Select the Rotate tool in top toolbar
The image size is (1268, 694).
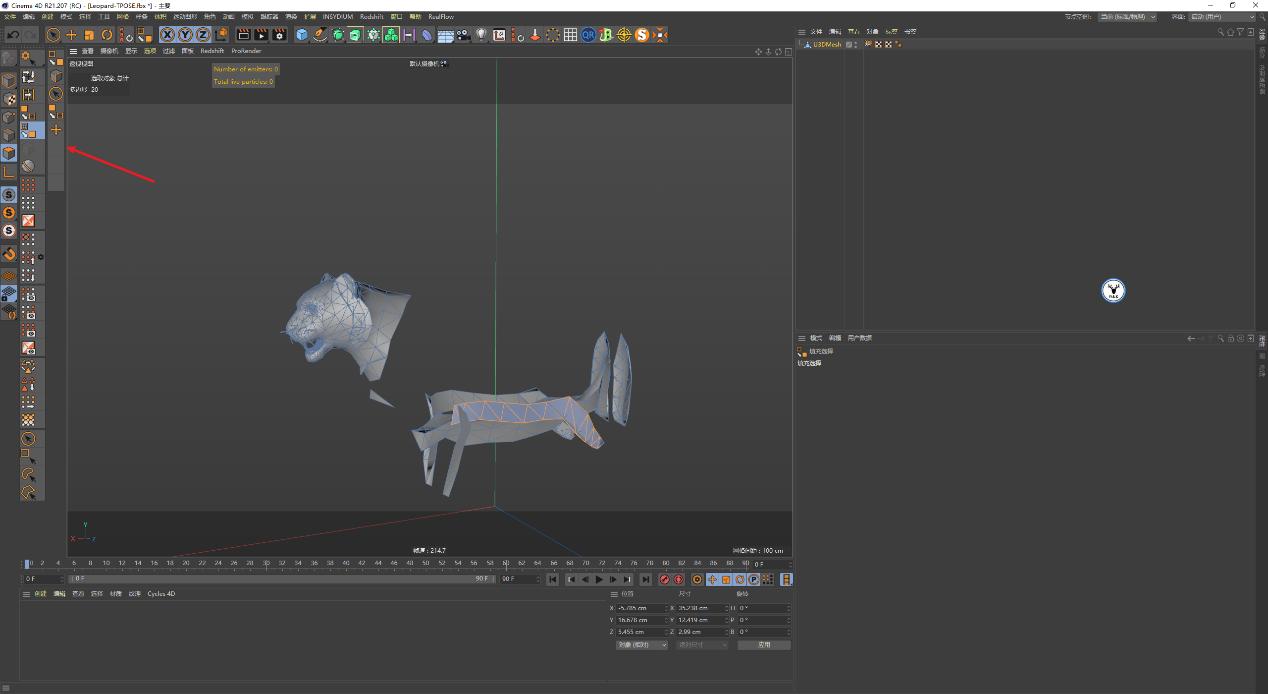point(106,35)
